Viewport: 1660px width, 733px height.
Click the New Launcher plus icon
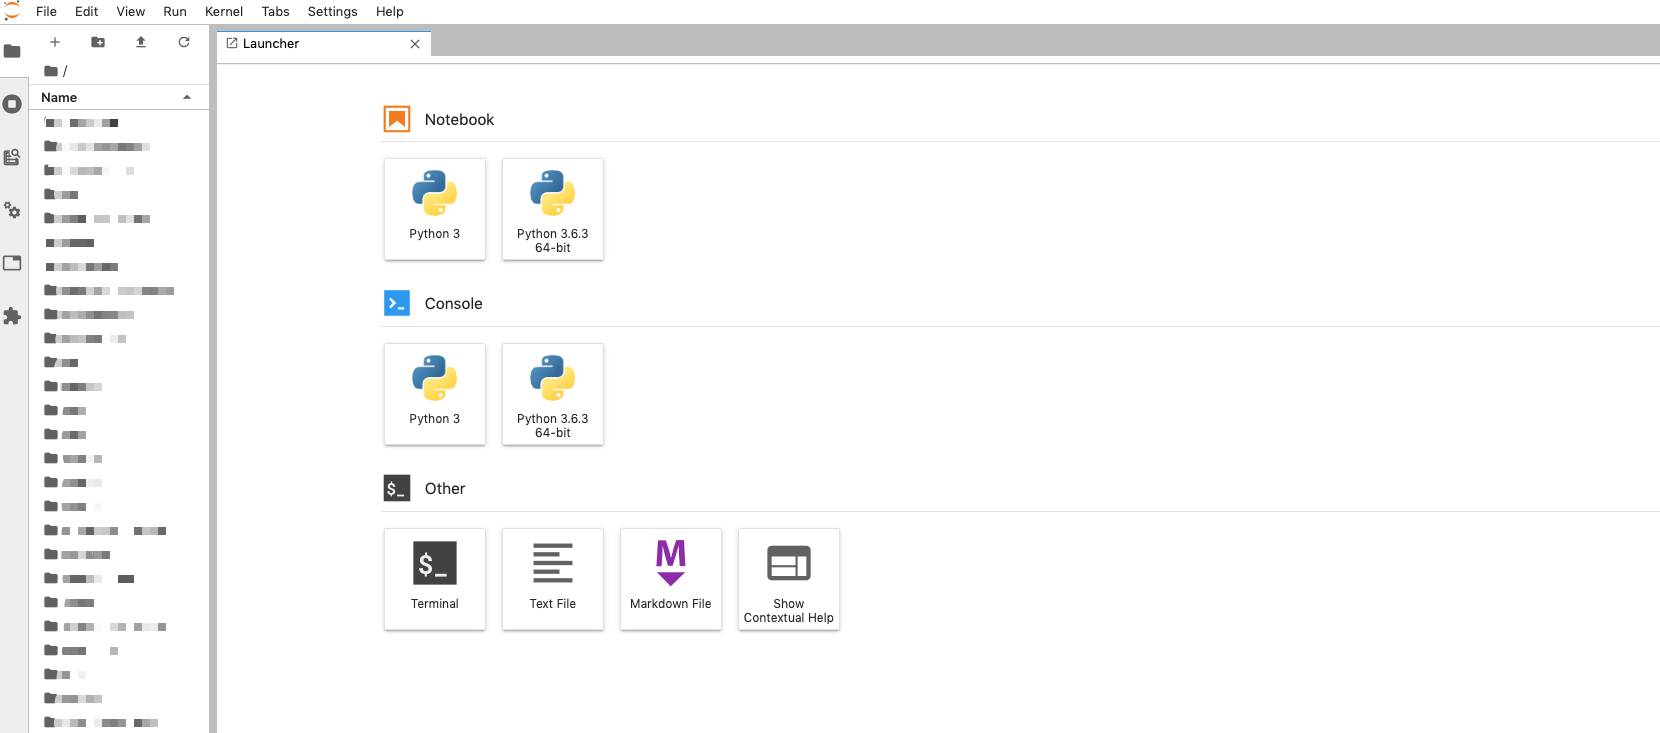[55, 42]
